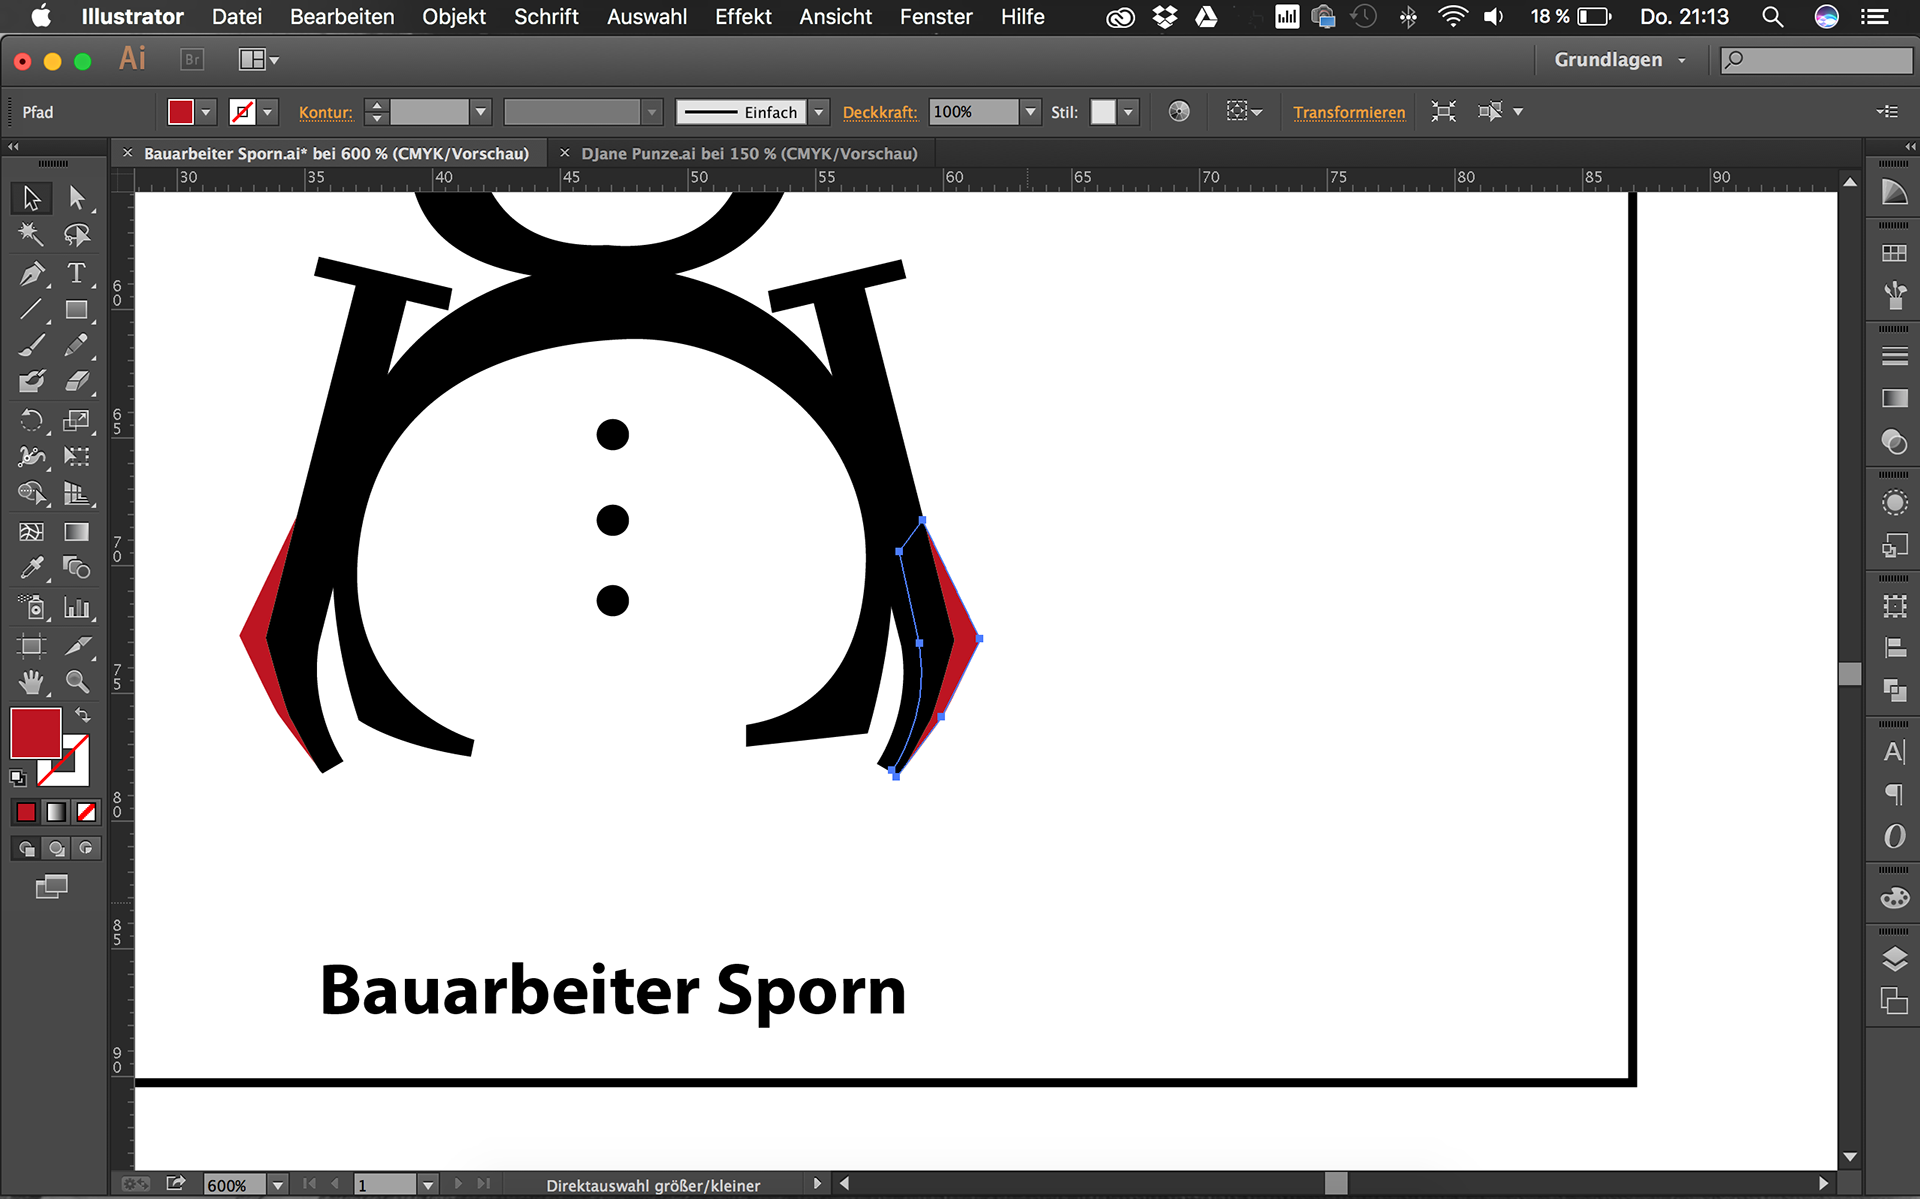Open the Datei menu
The height and width of the screenshot is (1199, 1920).
coord(237,16)
